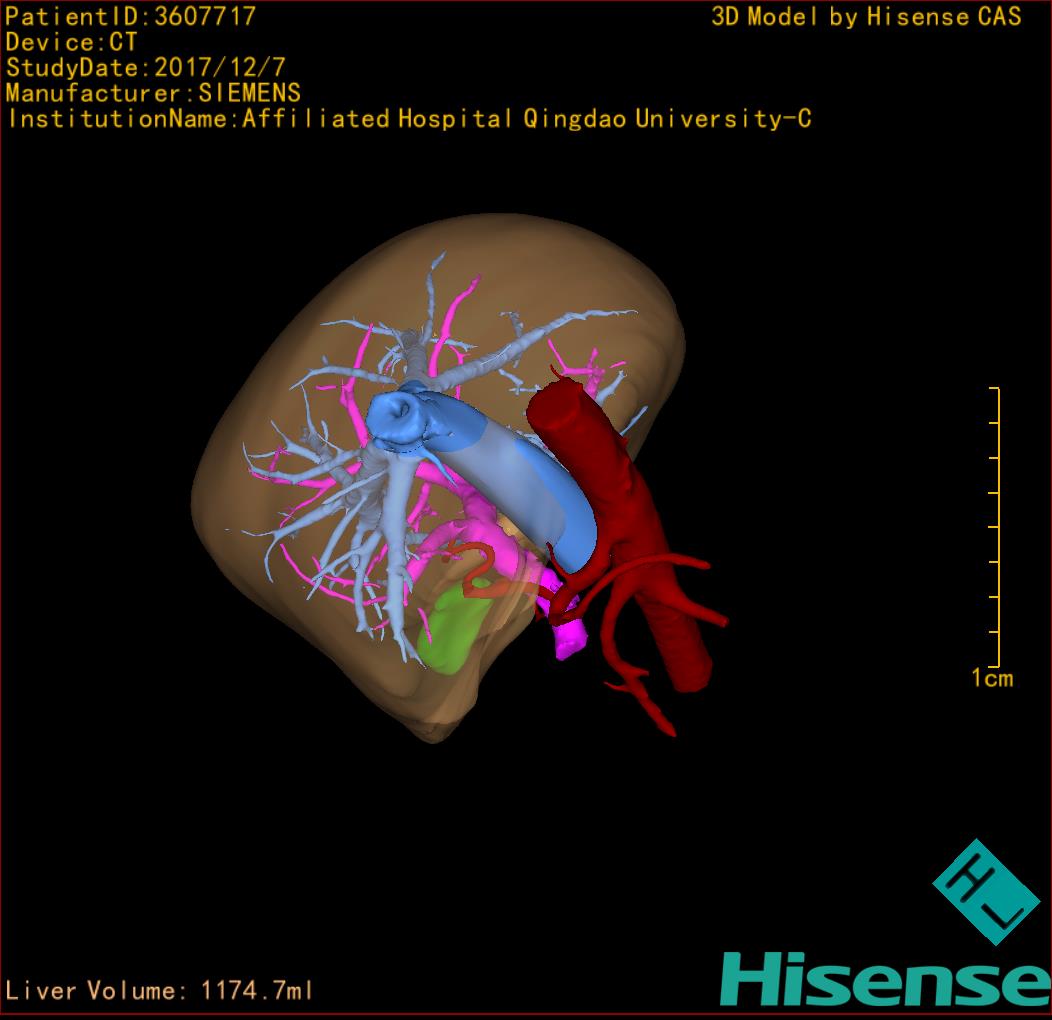Screen dimensions: 1052x1020
Task: Click the Device:CT label
Action: coord(71,42)
